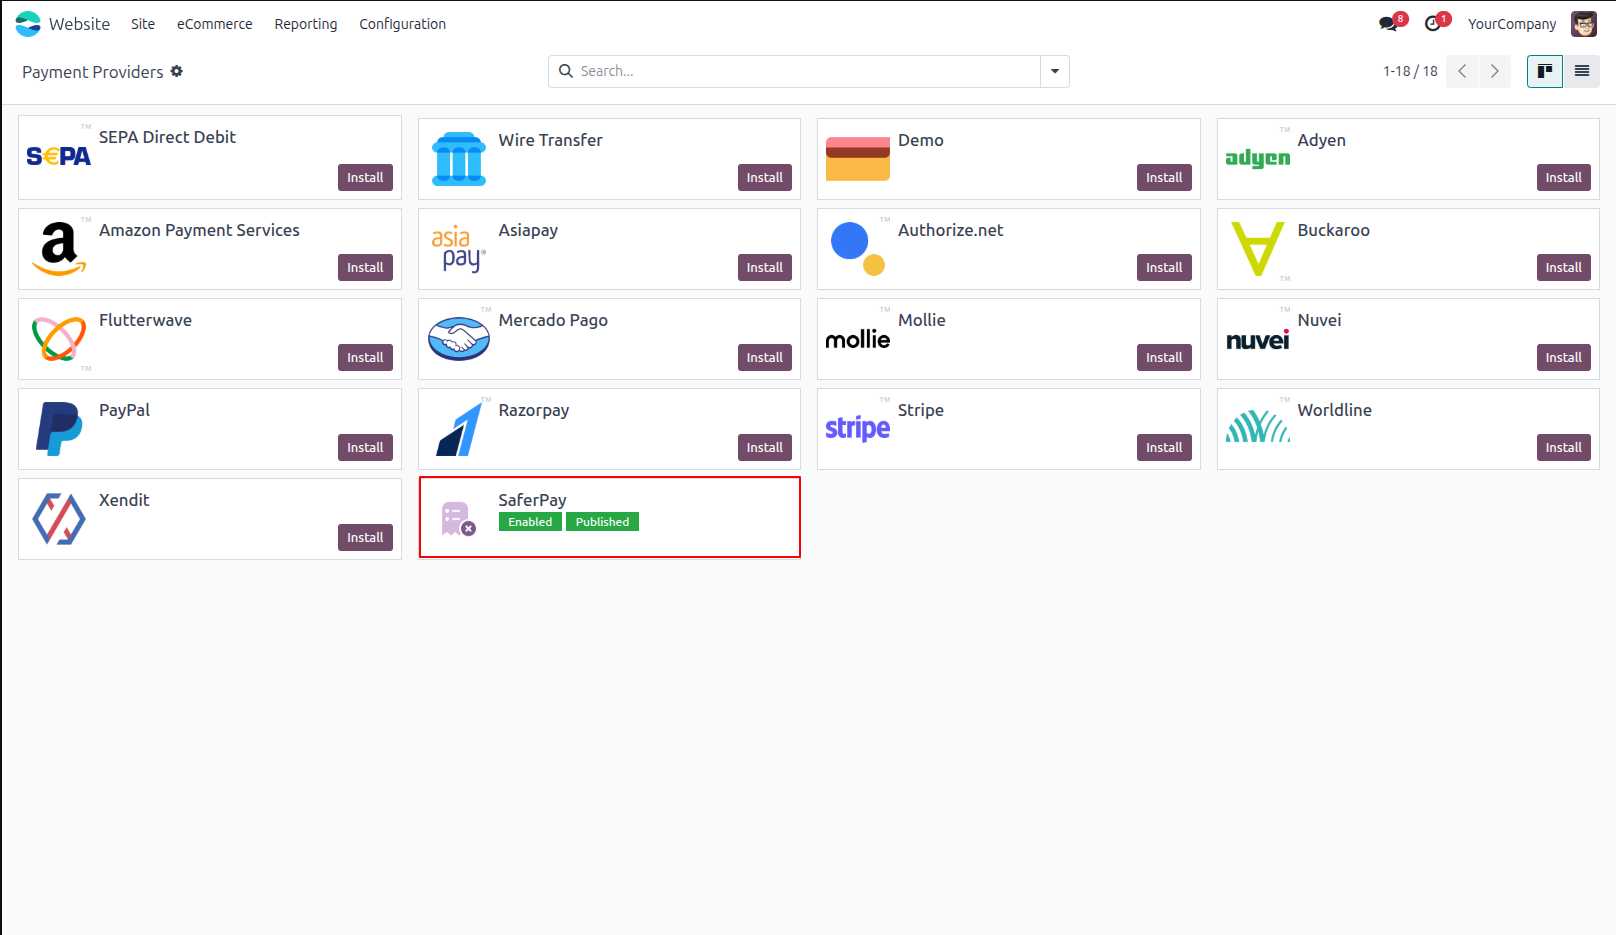Switch to Kanban view
Viewport: 1616px width, 935px height.
point(1545,71)
